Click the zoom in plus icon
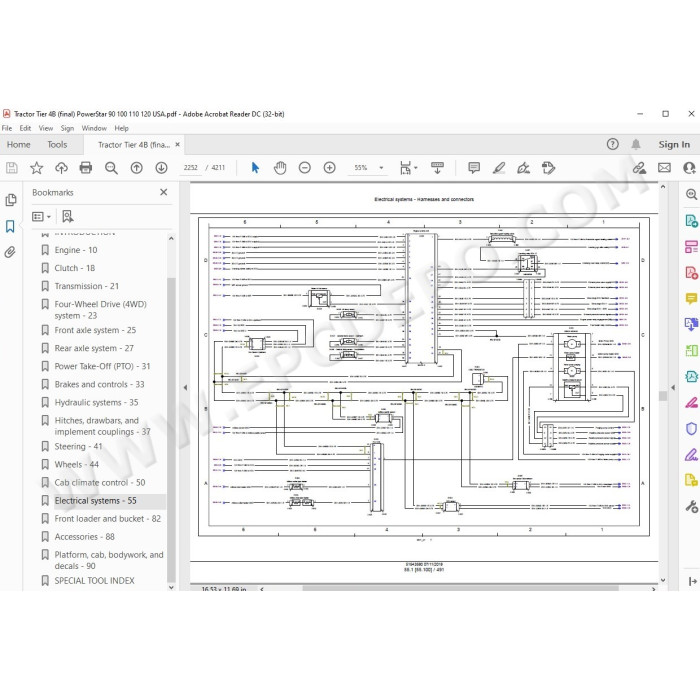The height and width of the screenshot is (700, 700). [x=329, y=168]
